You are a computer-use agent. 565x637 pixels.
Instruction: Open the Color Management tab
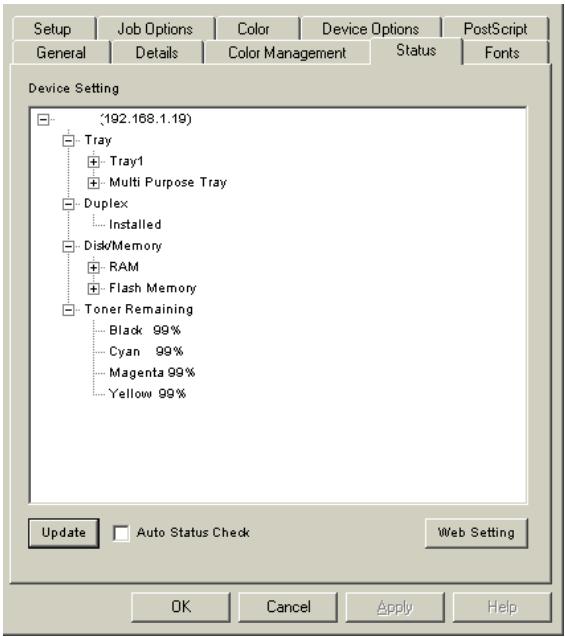click(x=287, y=52)
